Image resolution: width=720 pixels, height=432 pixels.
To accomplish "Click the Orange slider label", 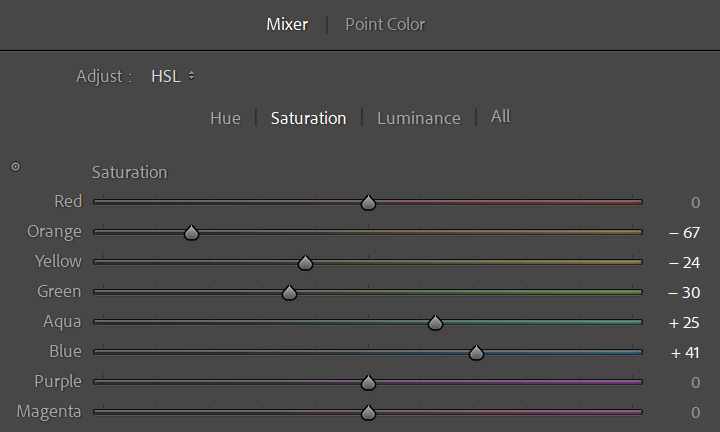I will 54,232.
